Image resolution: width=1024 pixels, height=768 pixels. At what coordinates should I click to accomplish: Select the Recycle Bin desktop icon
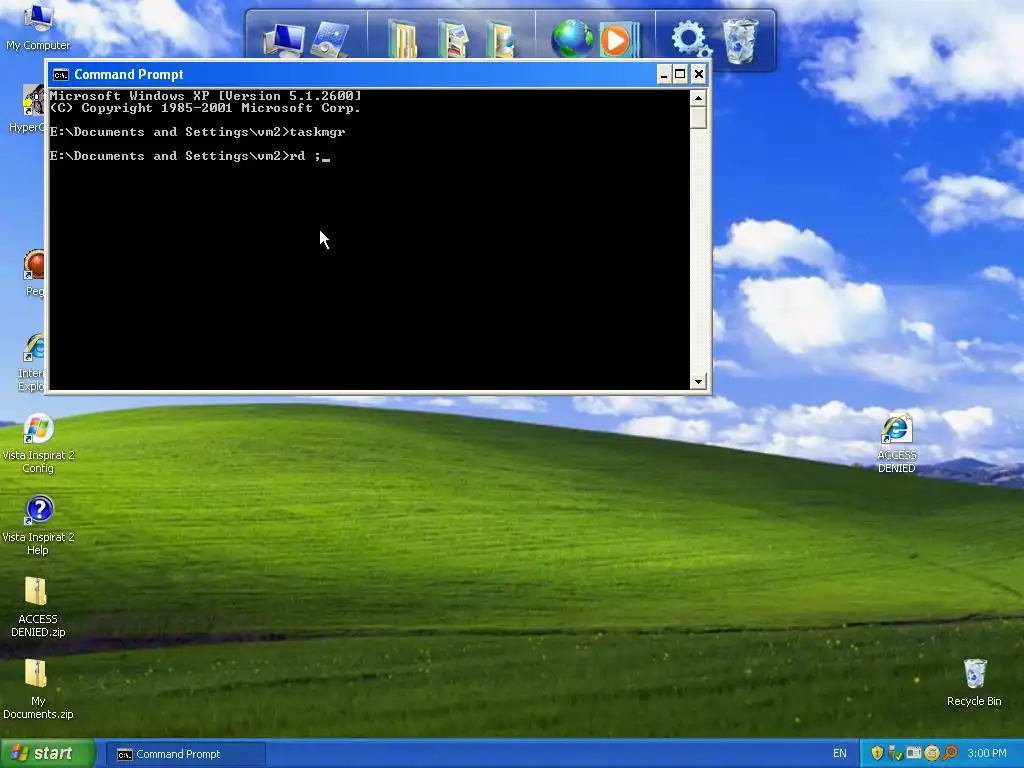pos(974,682)
